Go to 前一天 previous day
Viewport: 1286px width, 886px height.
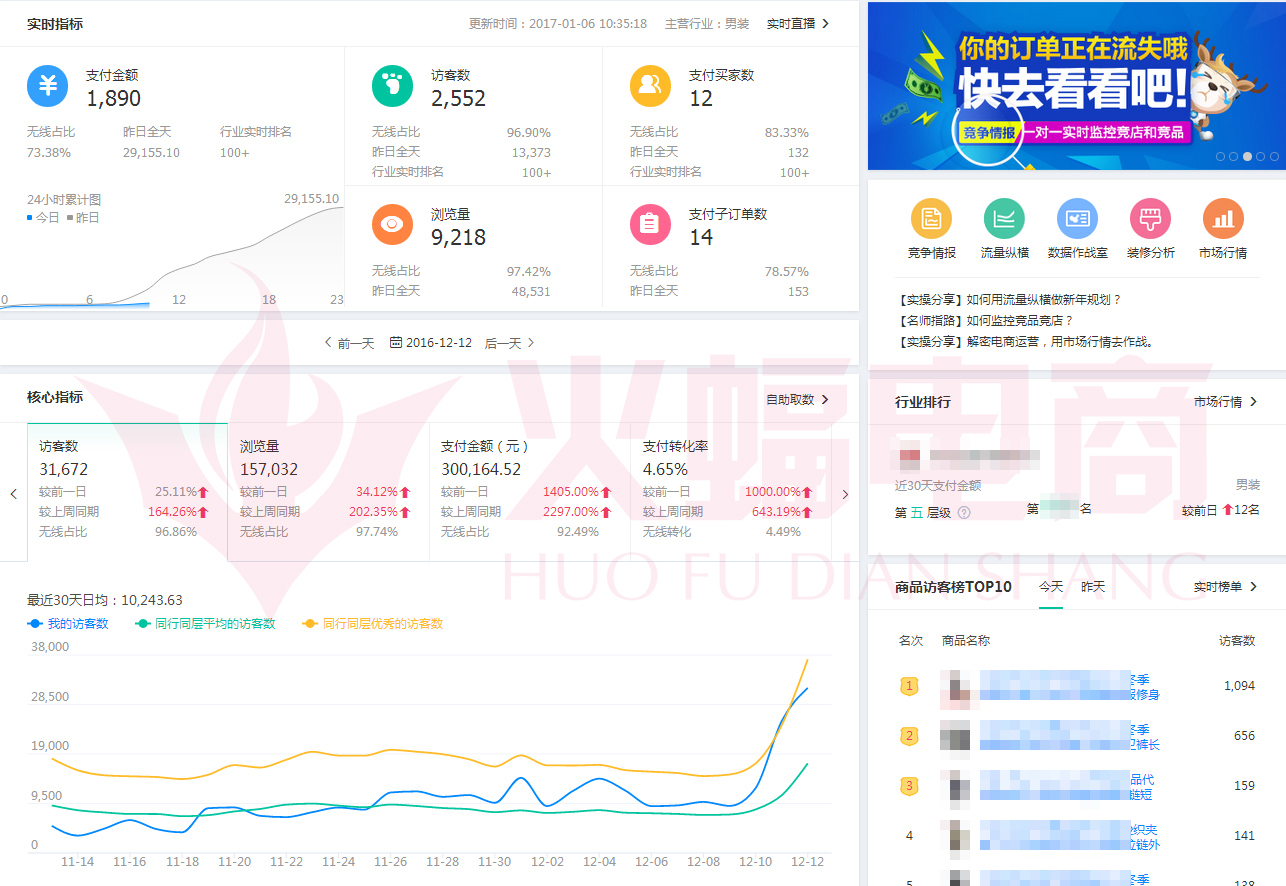[349, 343]
